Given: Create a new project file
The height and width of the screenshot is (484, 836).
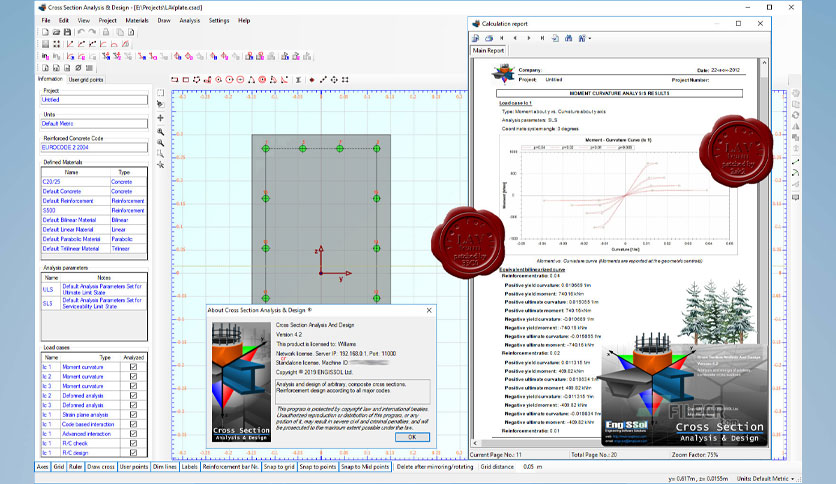Looking at the screenshot, I should click(45, 32).
